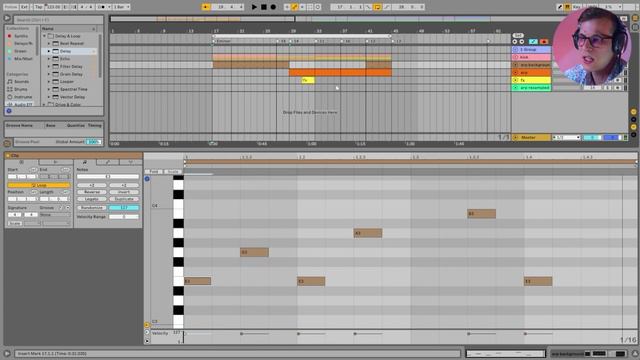
Task: Toggle the orange lock envelopes button
Action: point(544,42)
